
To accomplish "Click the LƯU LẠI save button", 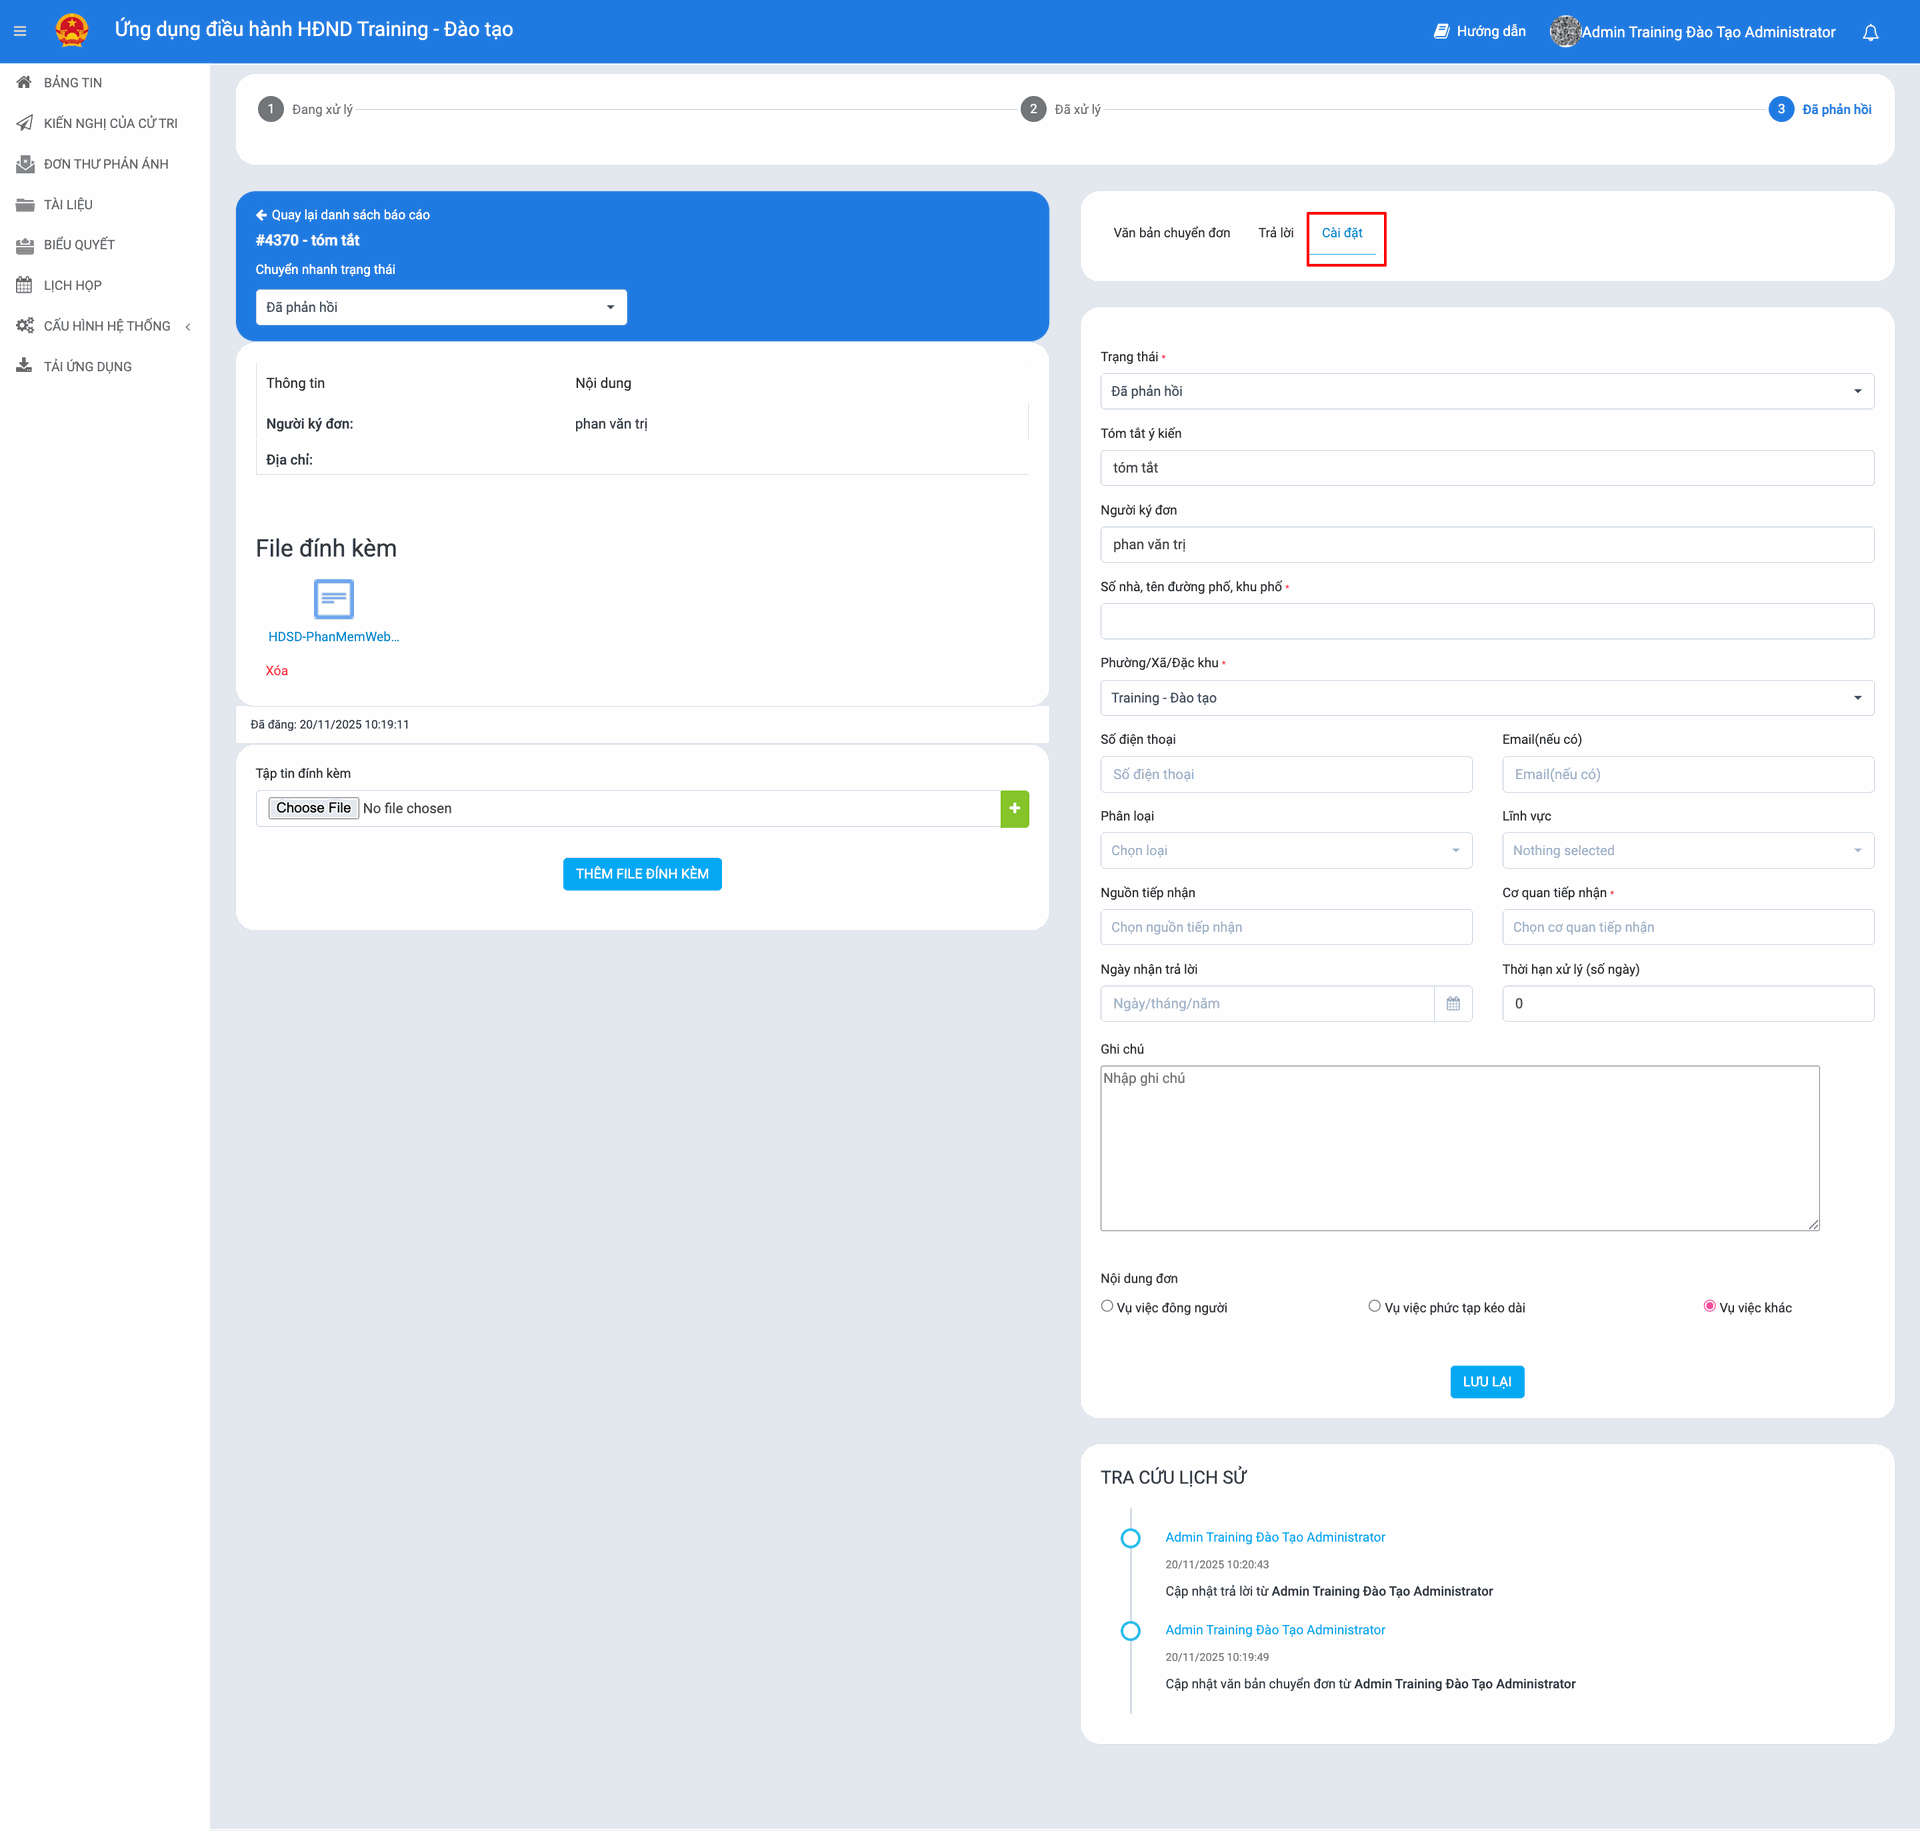I will click(x=1486, y=1381).
